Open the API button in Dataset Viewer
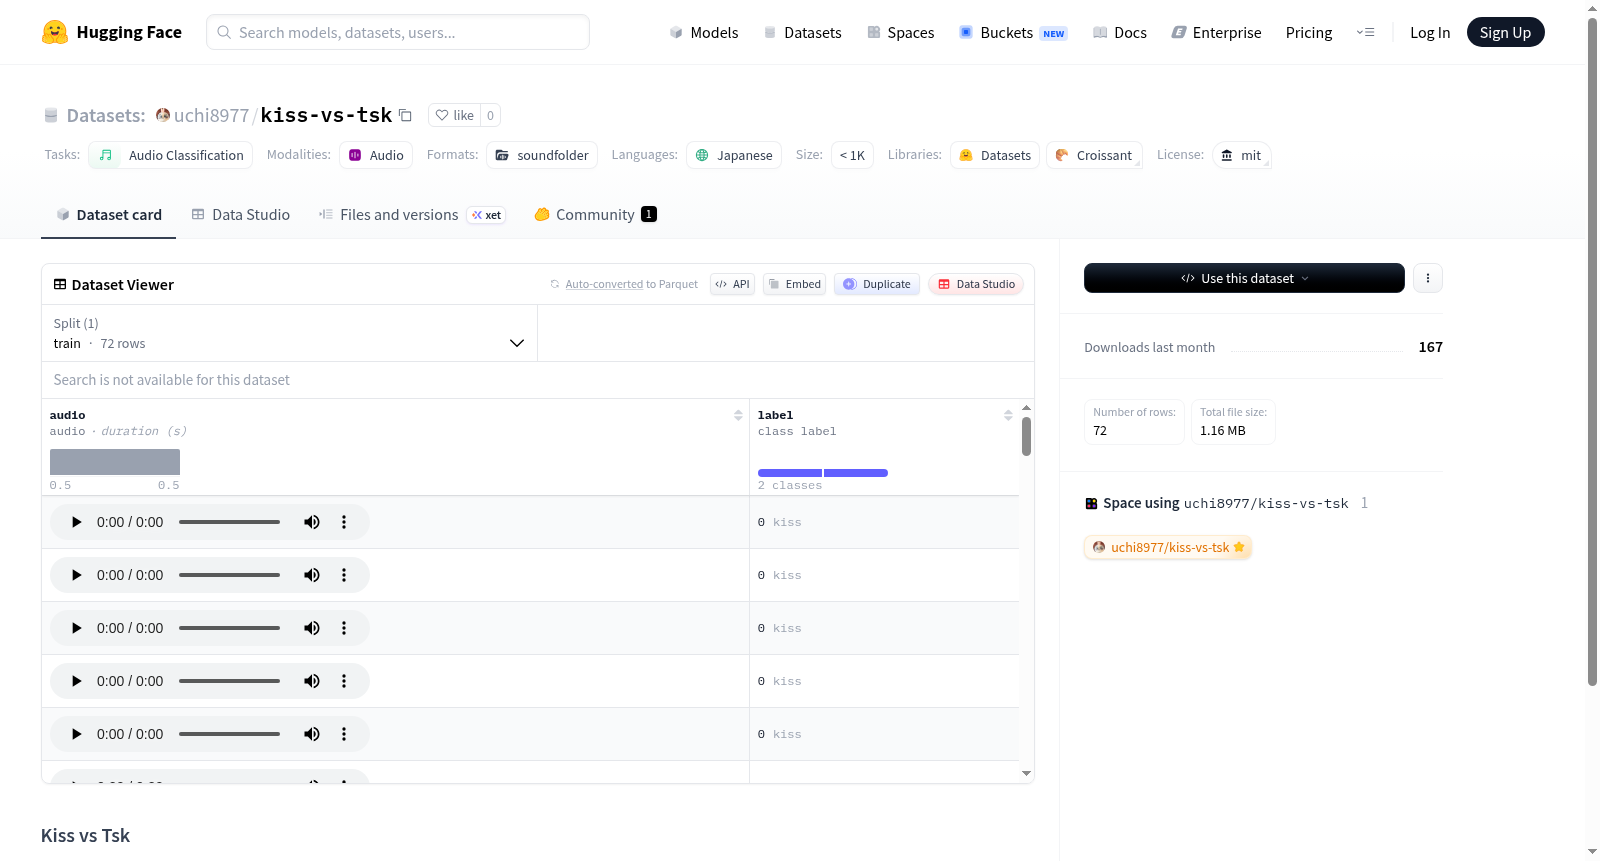1600x861 pixels. (x=732, y=284)
